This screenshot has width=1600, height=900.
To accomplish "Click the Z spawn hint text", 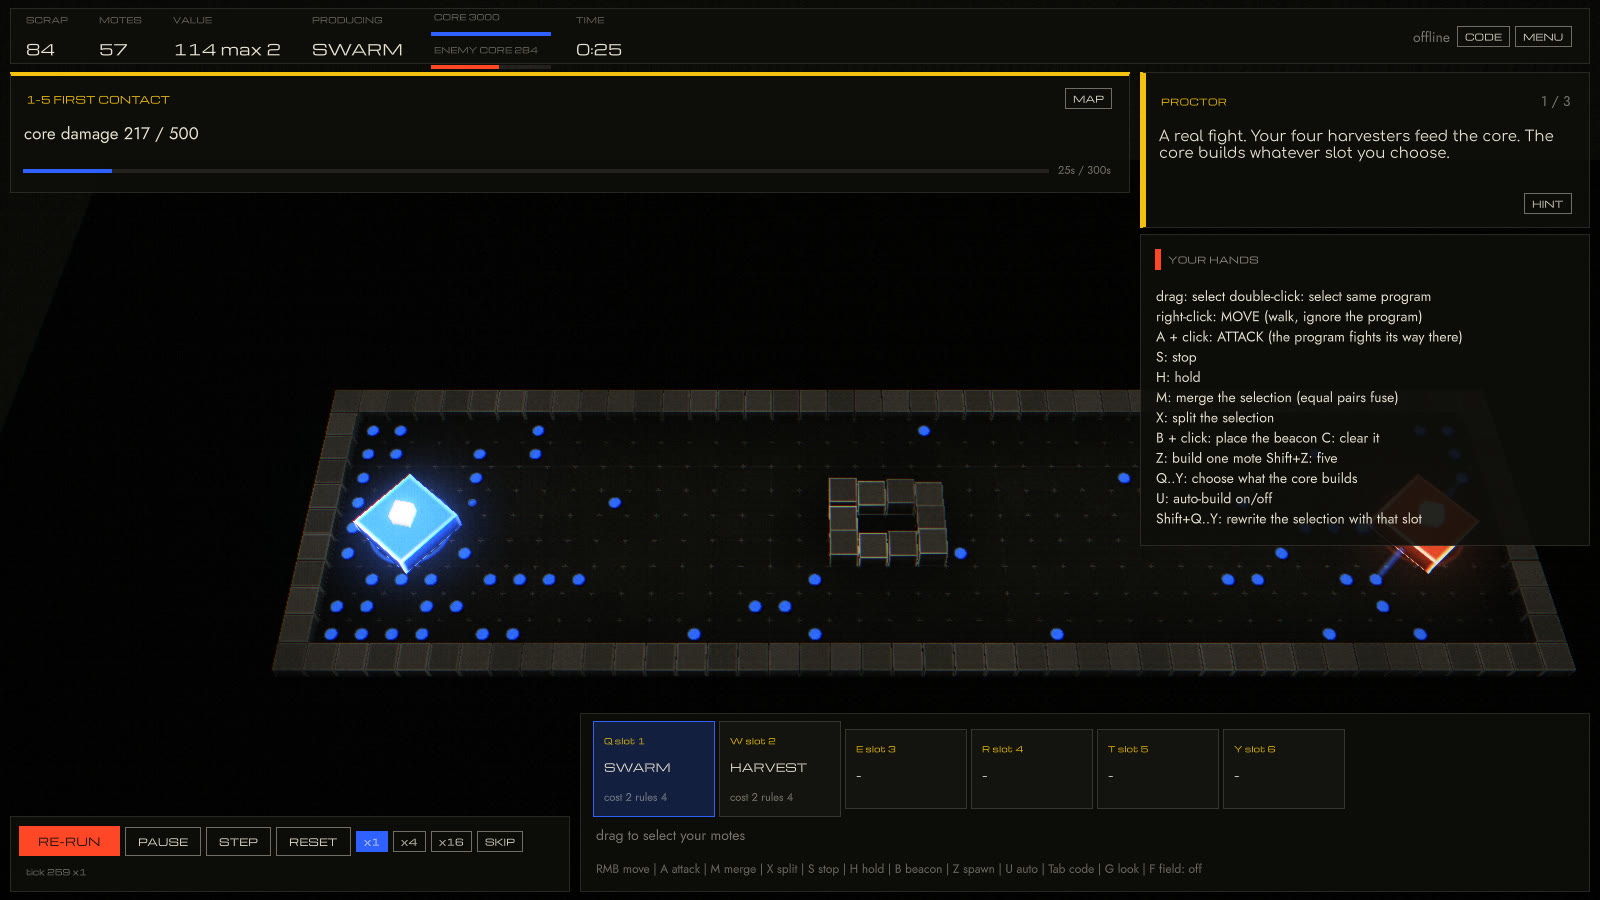I will pyautogui.click(x=973, y=869).
